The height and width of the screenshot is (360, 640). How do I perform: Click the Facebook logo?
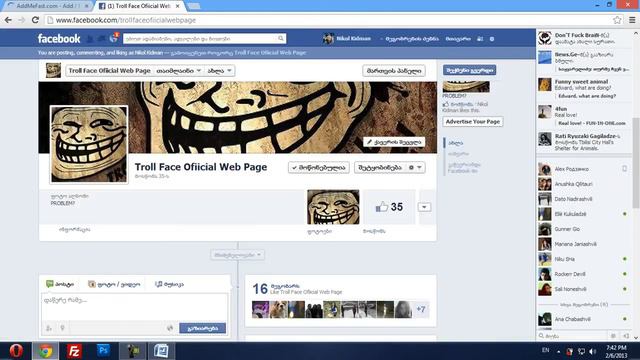59,39
